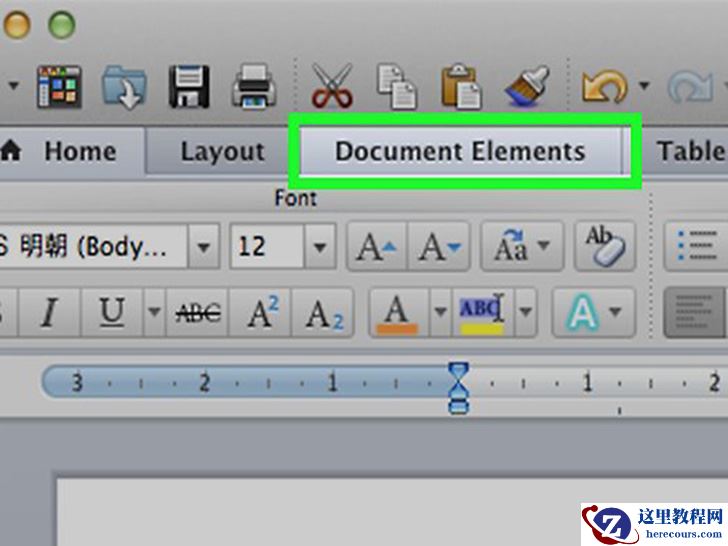Screen dimensions: 728x546
Task: Click the green zoom window button
Action: point(62,24)
